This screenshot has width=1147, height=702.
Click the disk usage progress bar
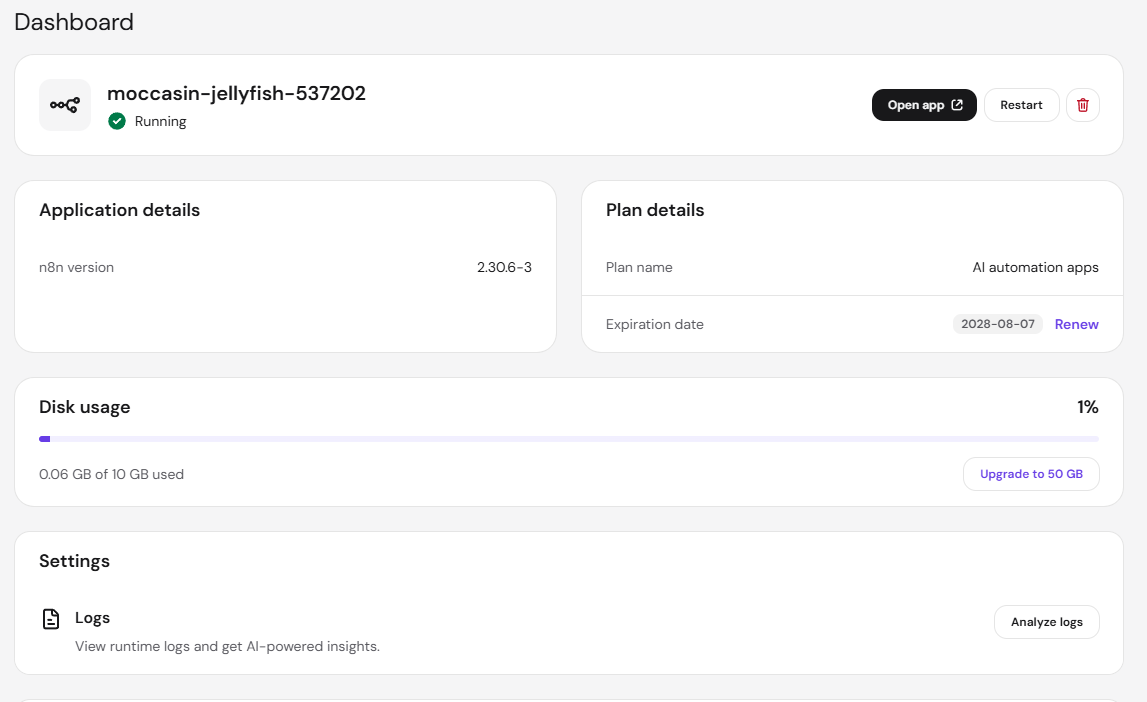click(x=568, y=439)
